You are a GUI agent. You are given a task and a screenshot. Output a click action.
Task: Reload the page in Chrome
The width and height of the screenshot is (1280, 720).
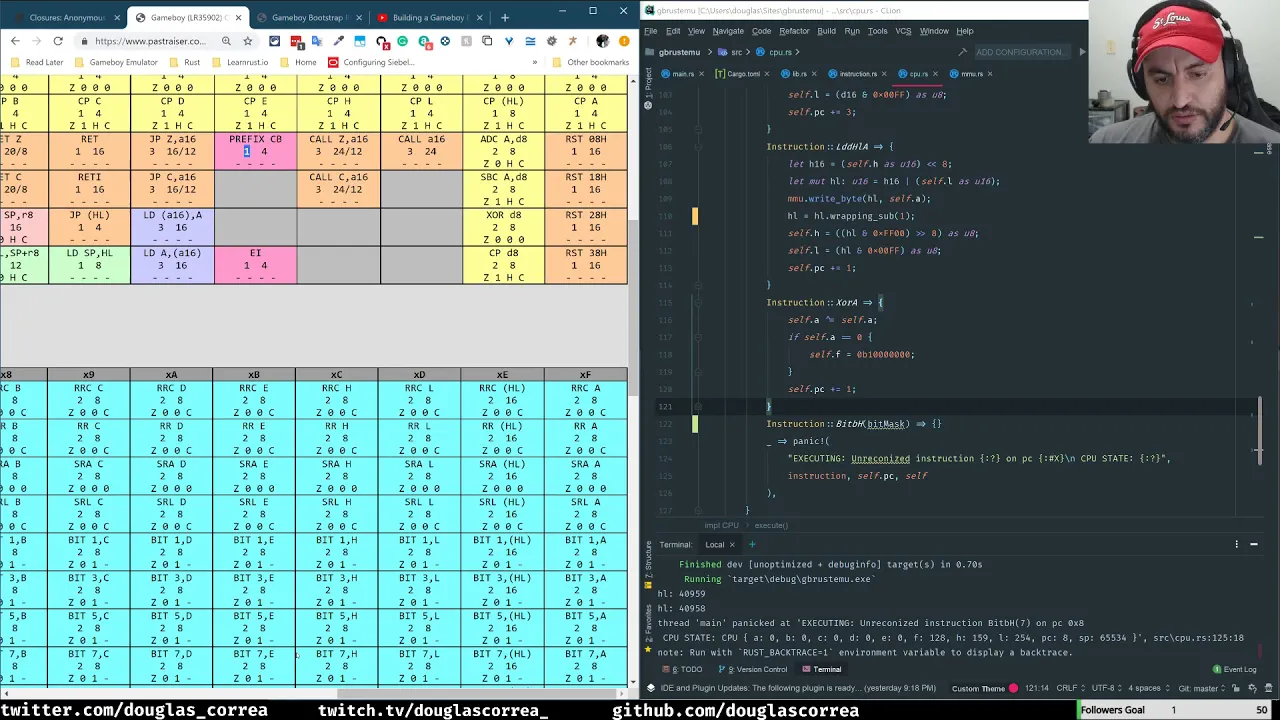click(x=58, y=41)
